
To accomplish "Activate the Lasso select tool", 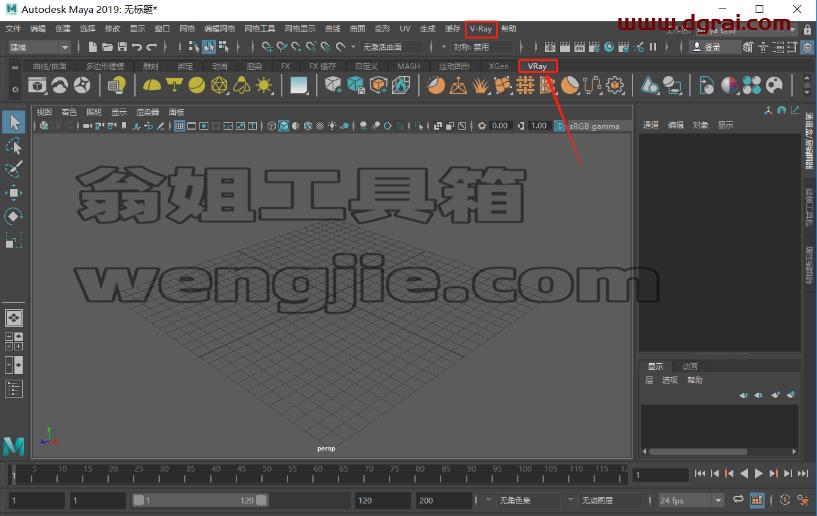I will [x=14, y=146].
